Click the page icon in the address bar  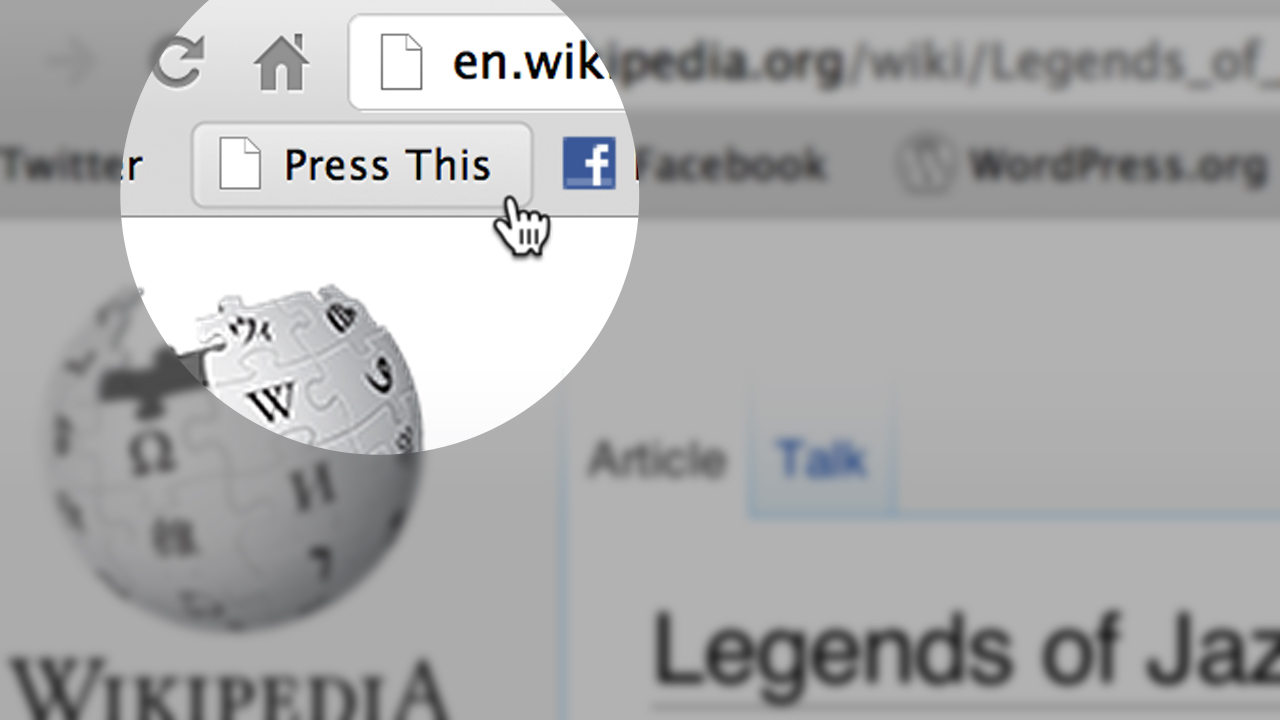[402, 63]
